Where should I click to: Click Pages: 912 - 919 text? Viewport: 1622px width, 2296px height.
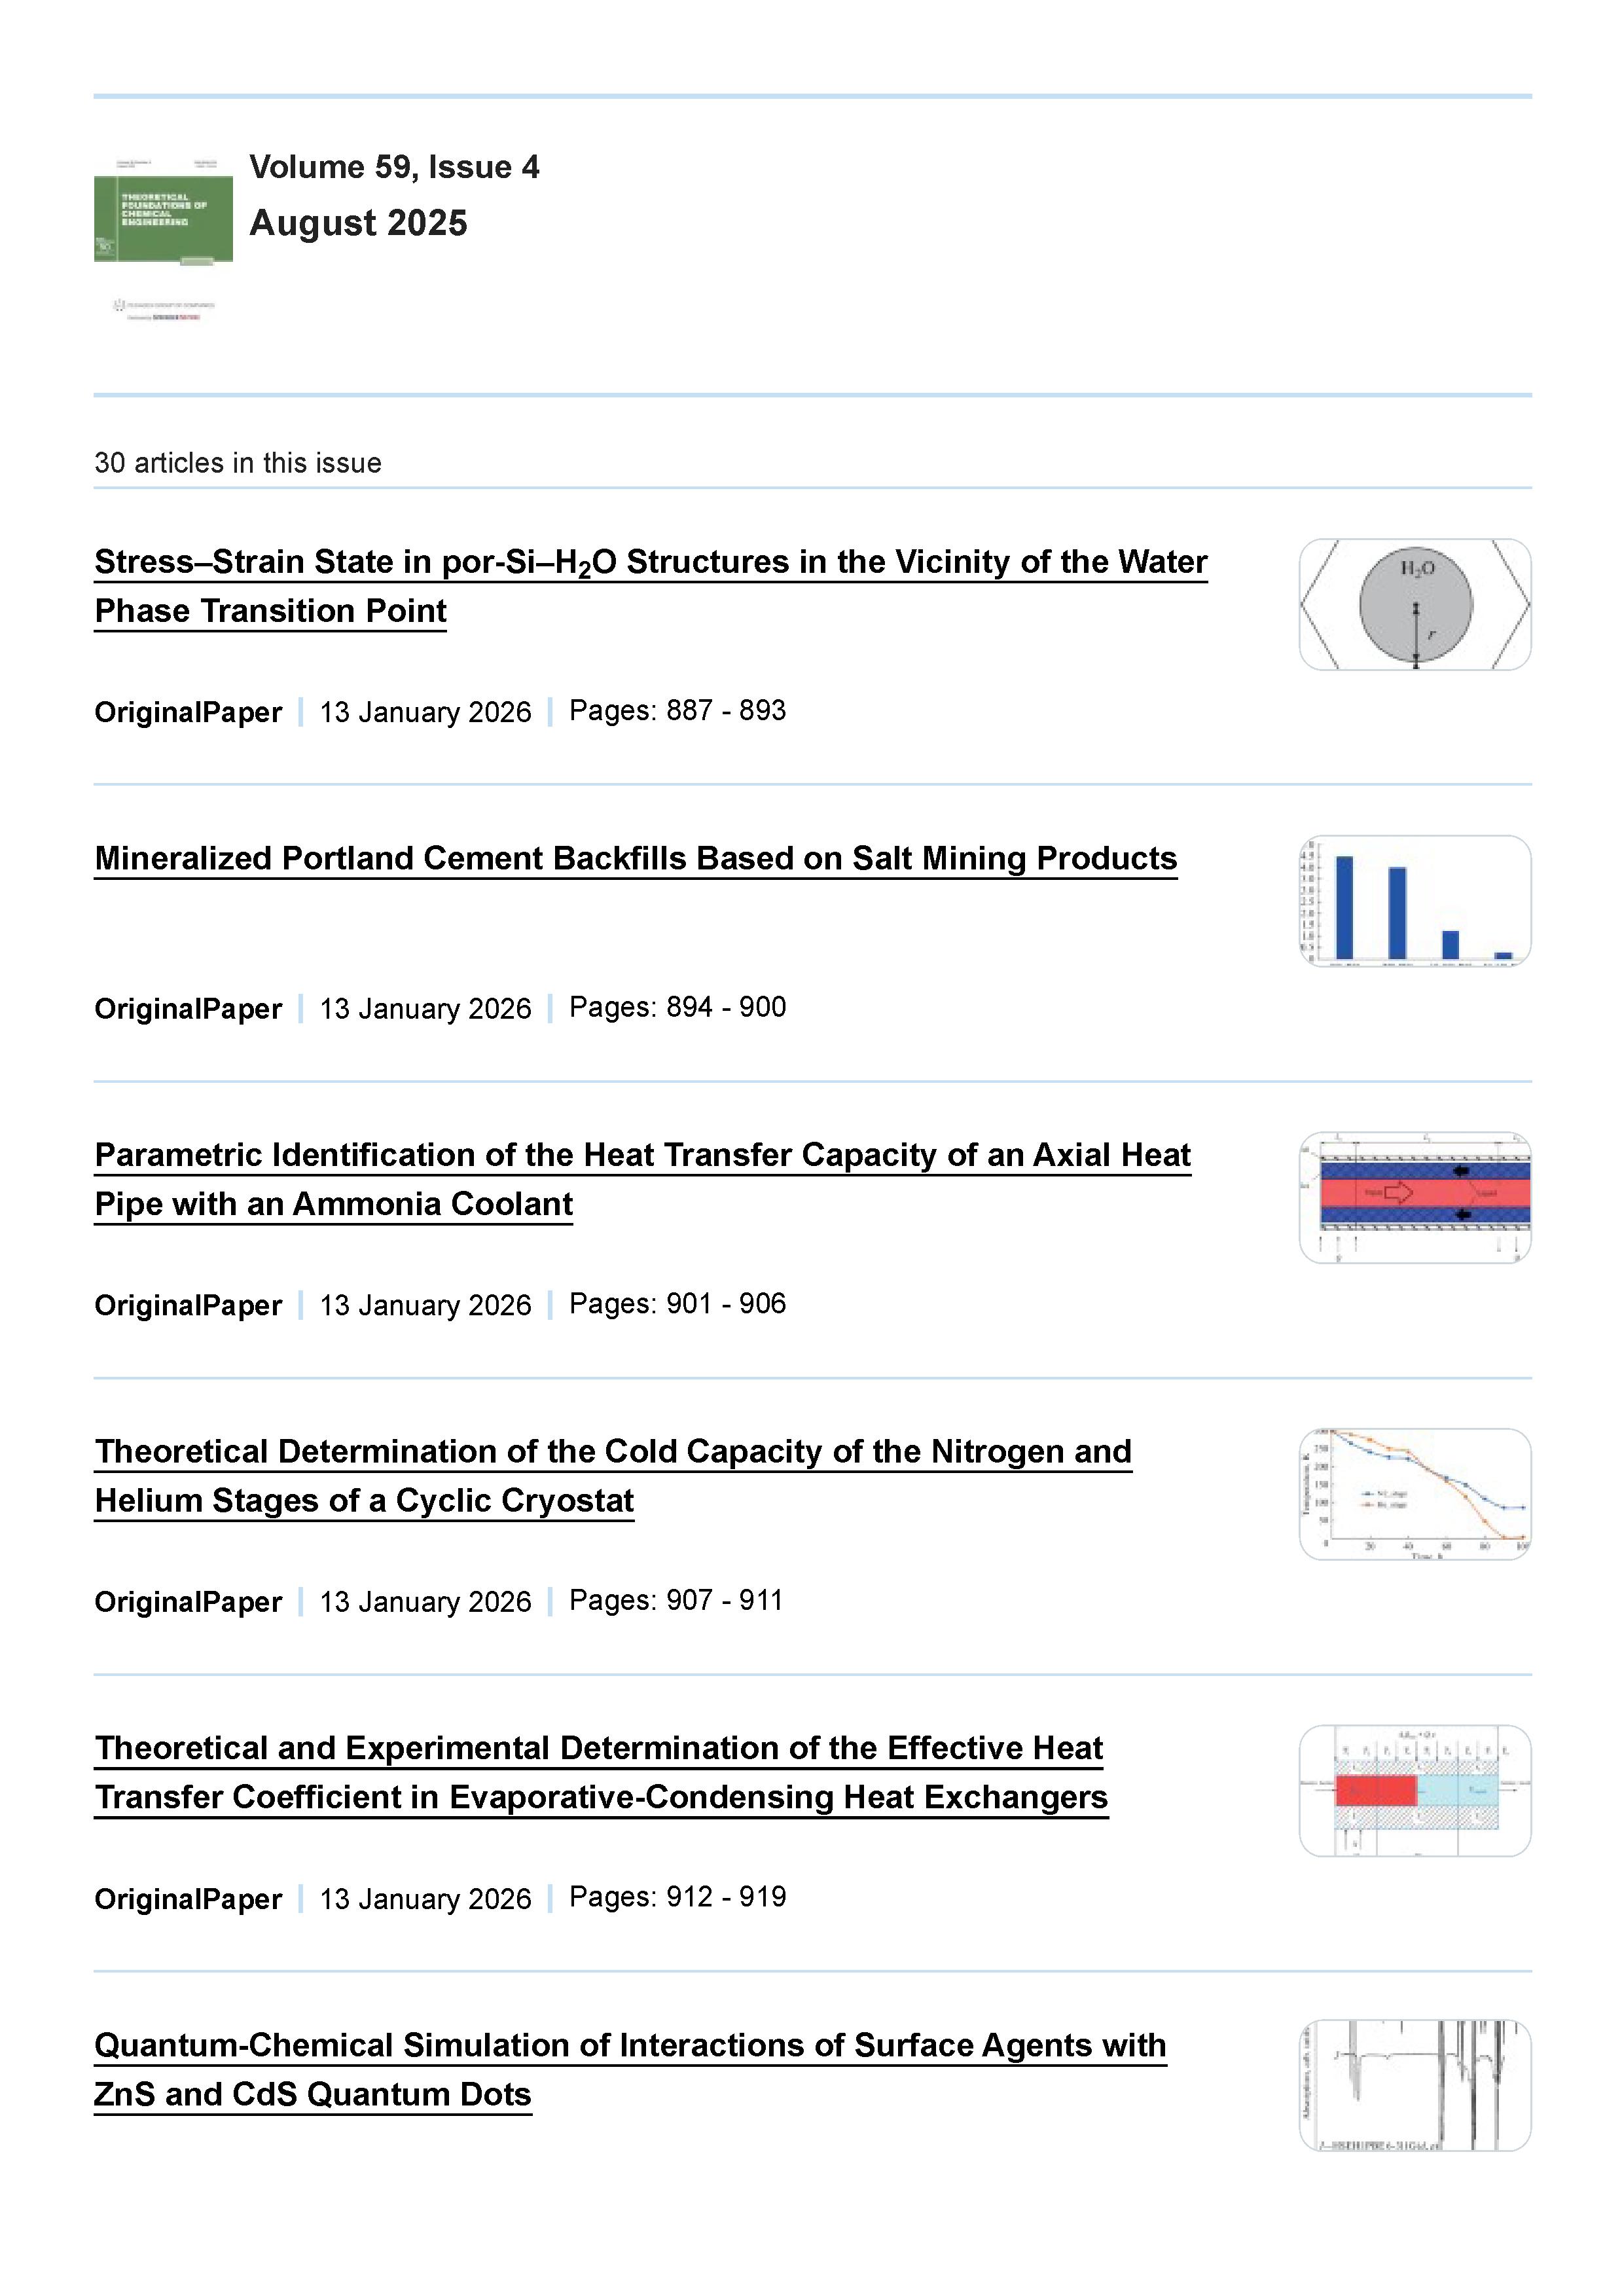(677, 1897)
